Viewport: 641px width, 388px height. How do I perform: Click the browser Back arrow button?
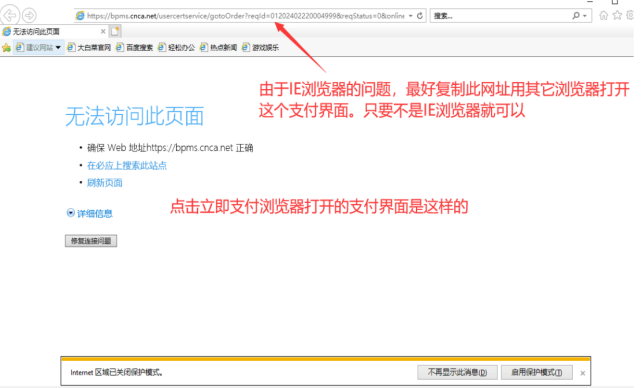click(x=9, y=16)
